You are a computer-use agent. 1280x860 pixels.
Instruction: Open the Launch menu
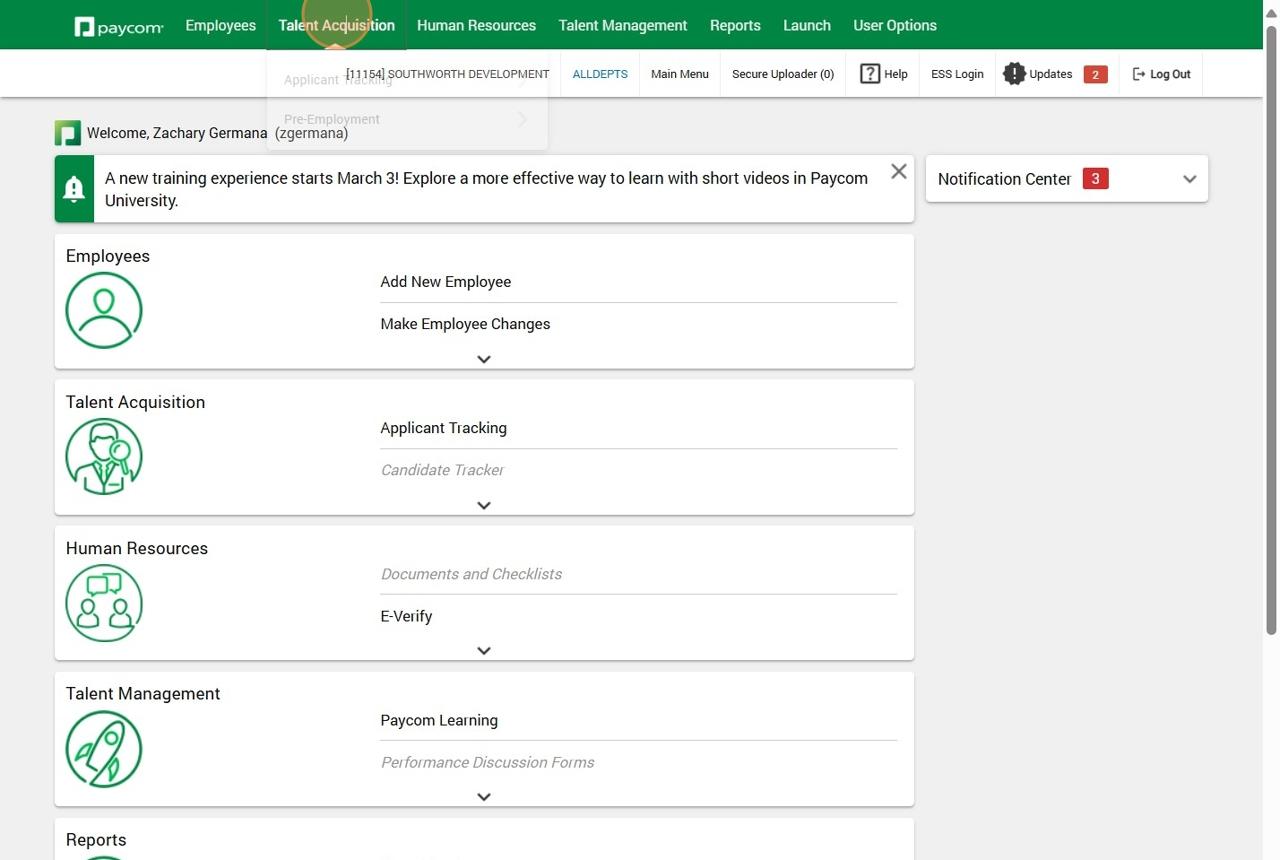807,25
